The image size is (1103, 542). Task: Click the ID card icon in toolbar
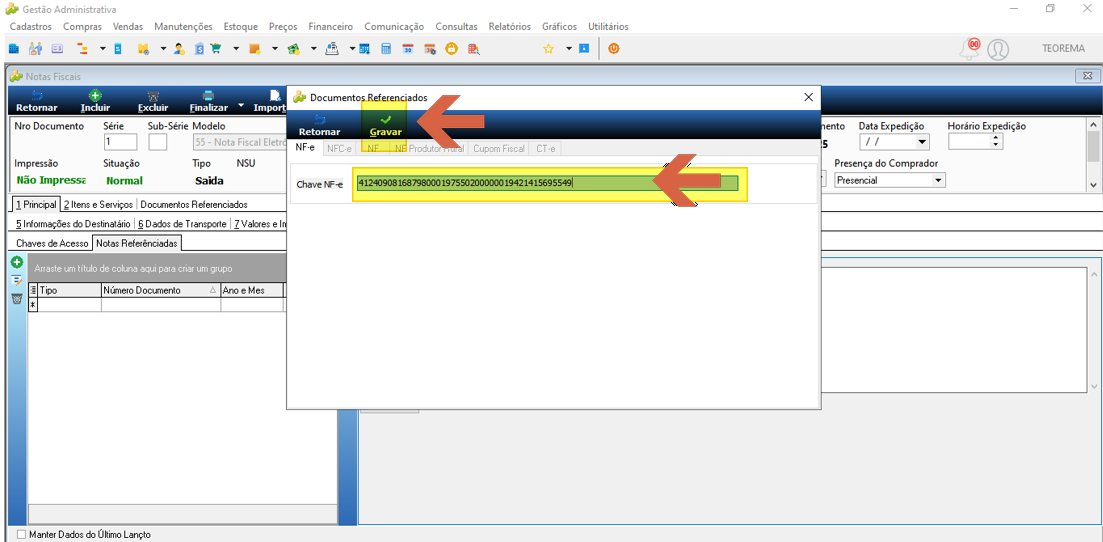coord(58,49)
